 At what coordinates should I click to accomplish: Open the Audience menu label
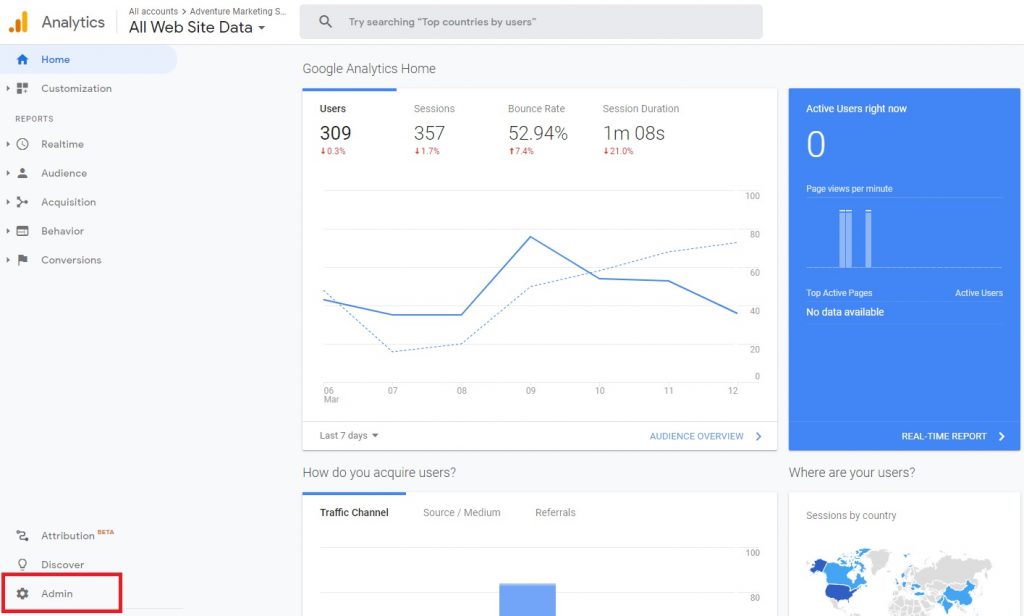[x=64, y=173]
